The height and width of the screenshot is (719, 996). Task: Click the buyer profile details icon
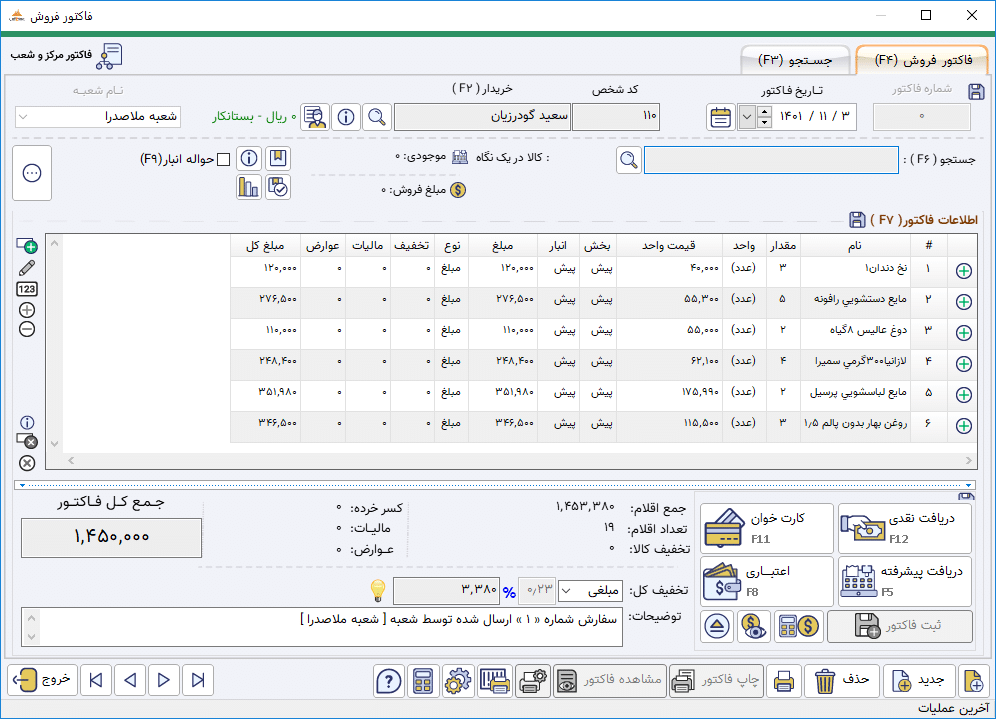point(315,117)
